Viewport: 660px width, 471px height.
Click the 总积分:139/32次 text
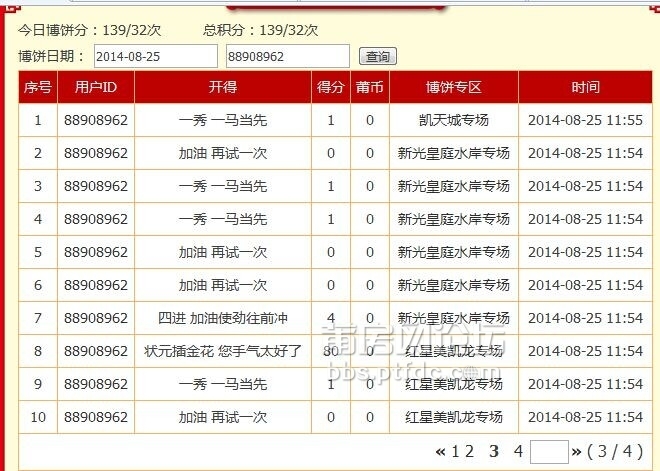click(x=260, y=30)
